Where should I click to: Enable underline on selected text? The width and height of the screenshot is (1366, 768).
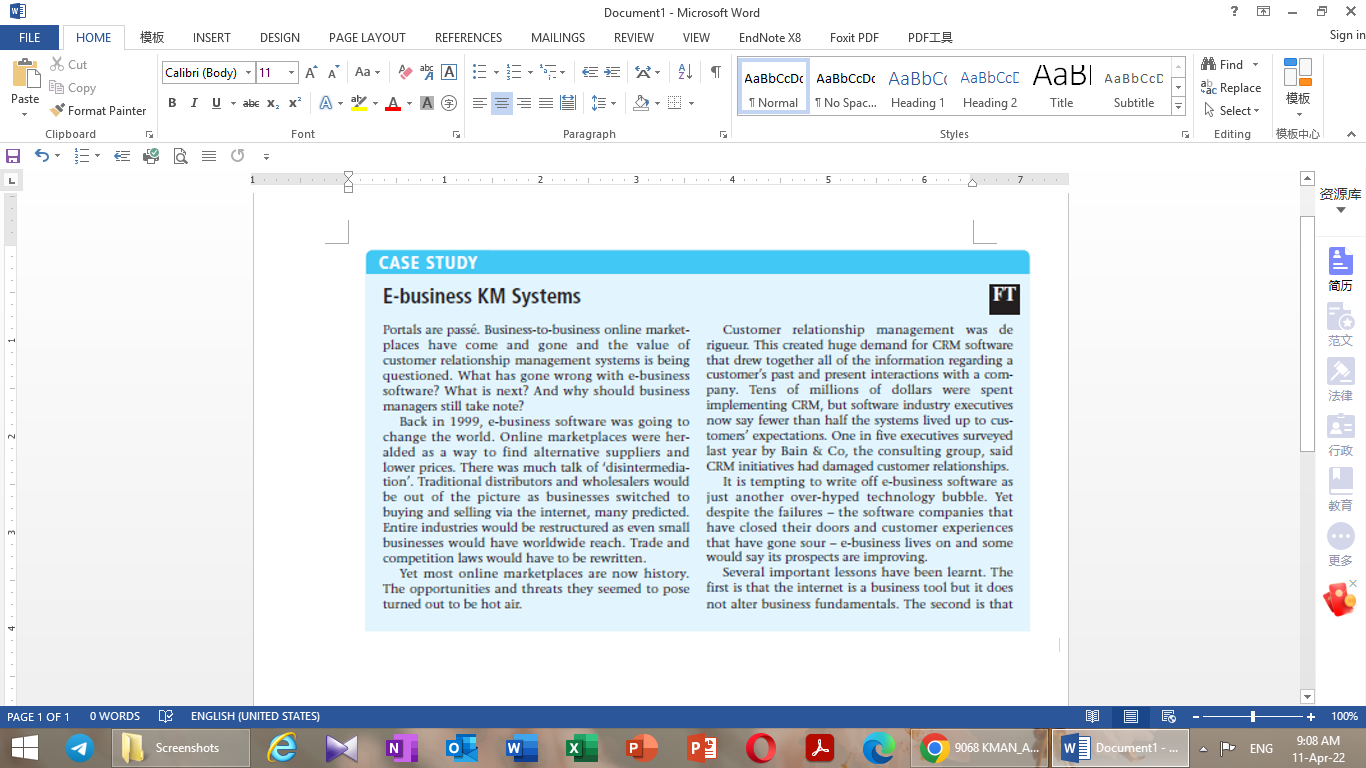(216, 103)
